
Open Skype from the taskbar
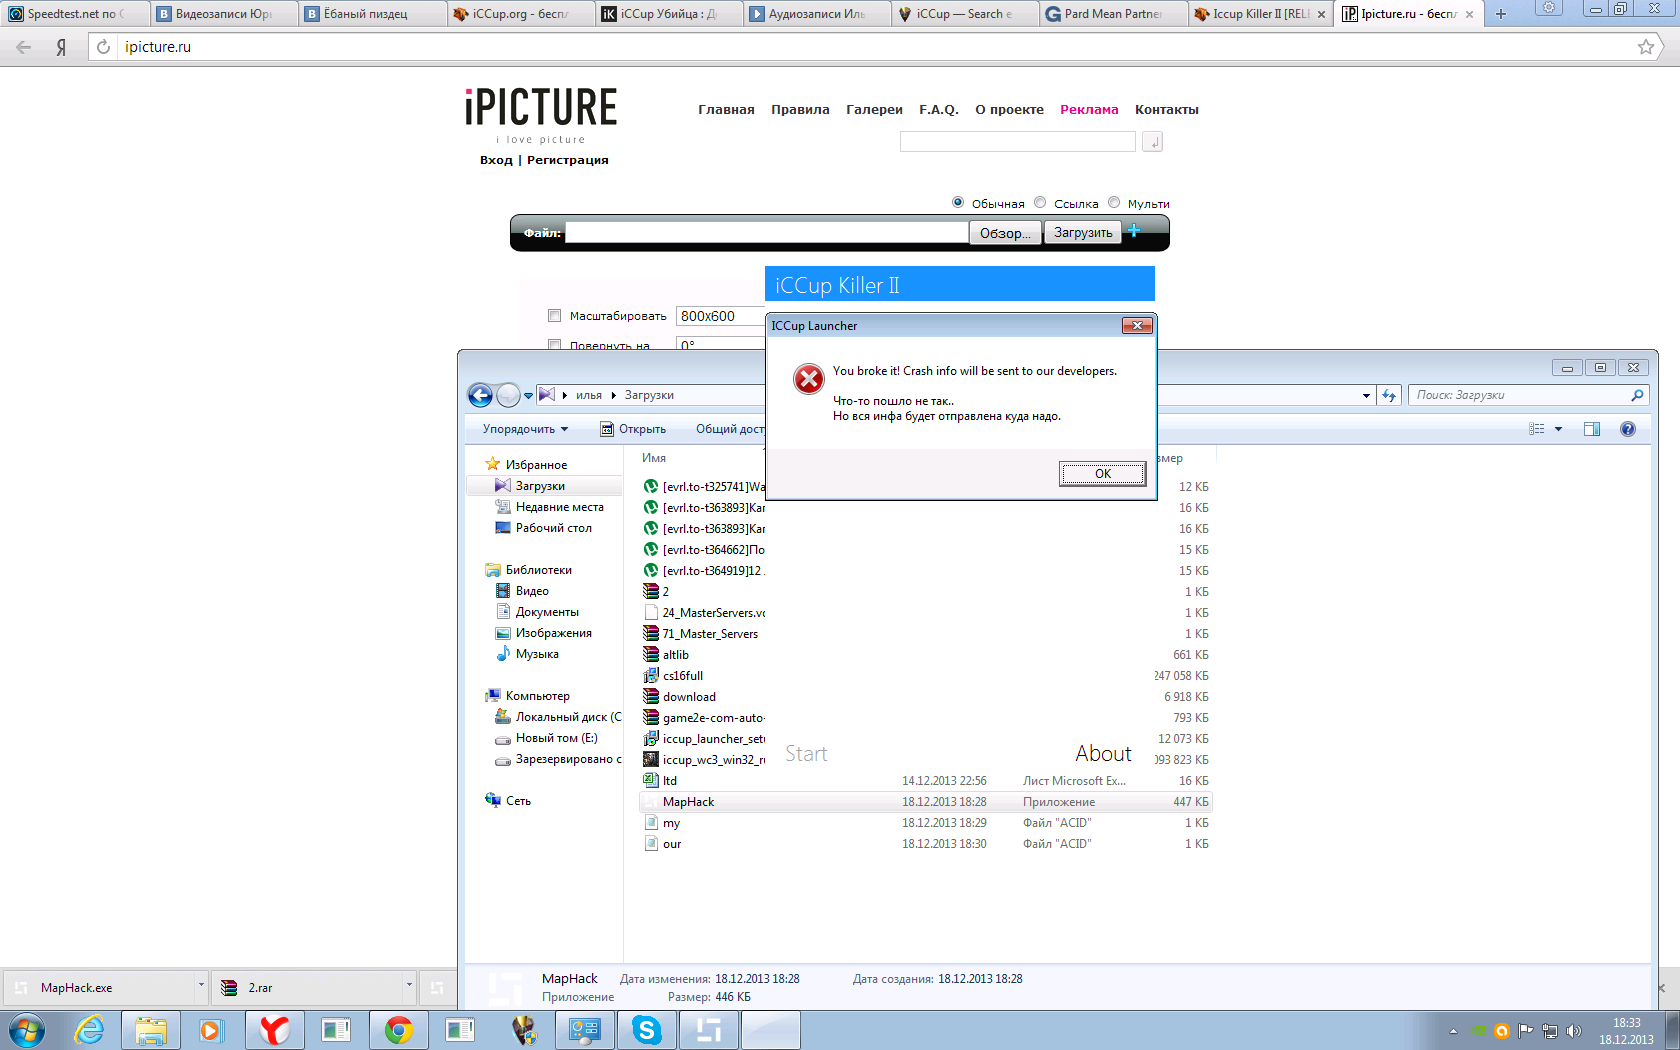click(x=647, y=1030)
